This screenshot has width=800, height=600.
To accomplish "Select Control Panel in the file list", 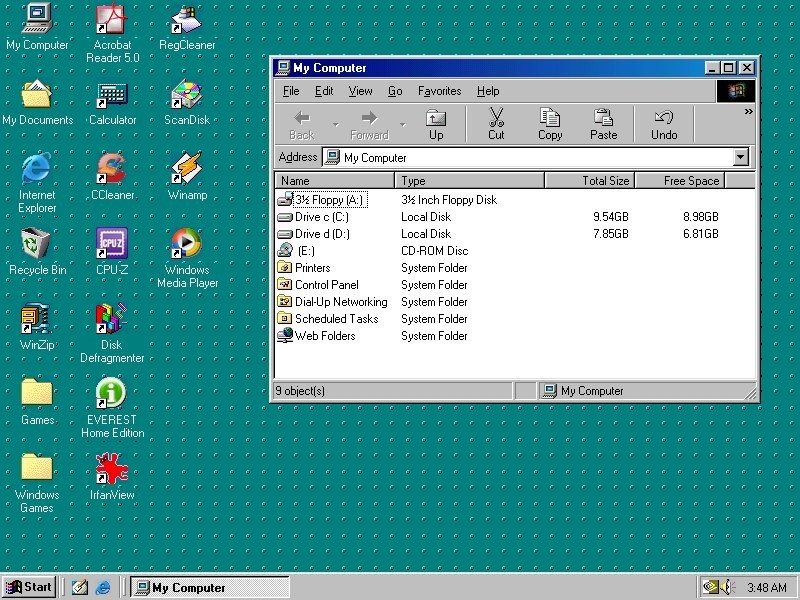I will pyautogui.click(x=326, y=285).
